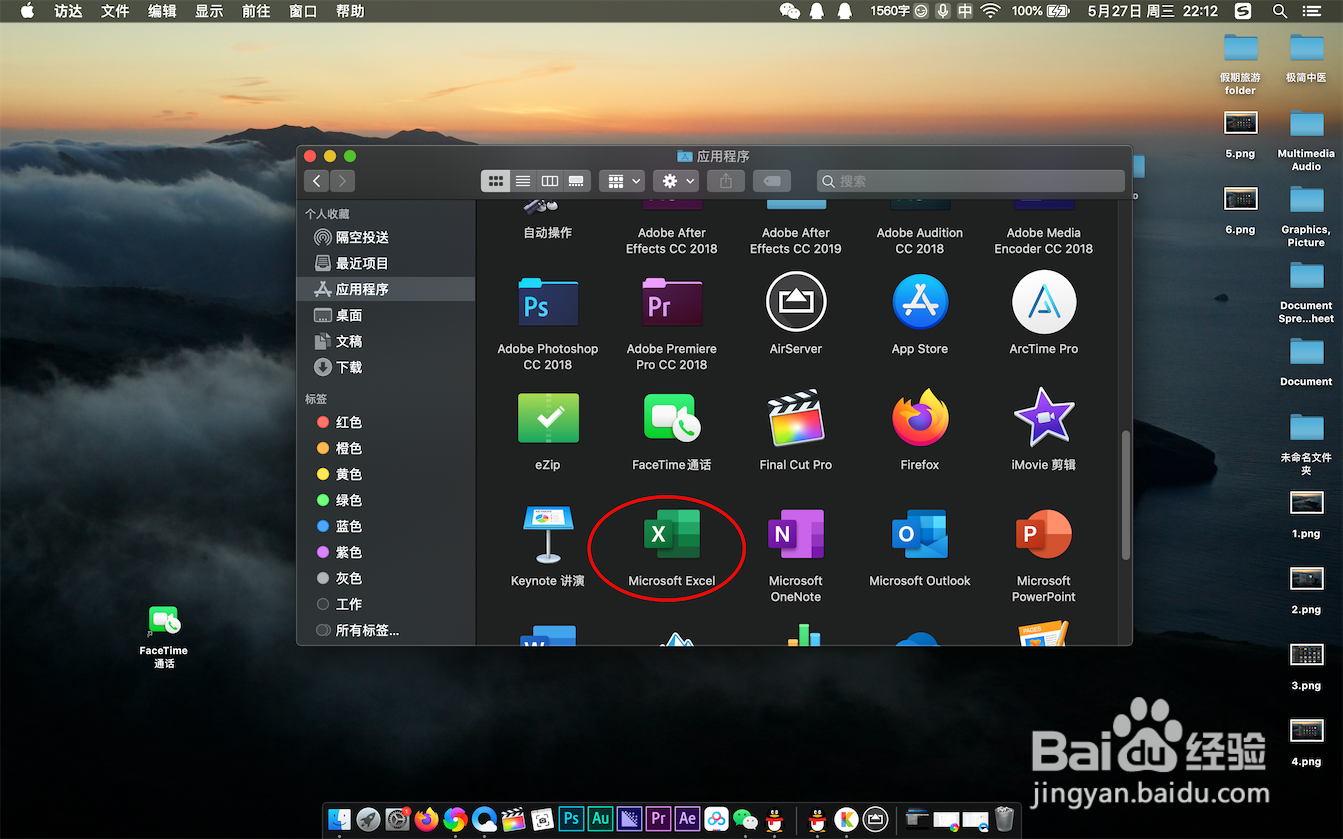Select FaceTime 通话 shortcut on the desktop
This screenshot has height=839, width=1343.
coord(164,637)
